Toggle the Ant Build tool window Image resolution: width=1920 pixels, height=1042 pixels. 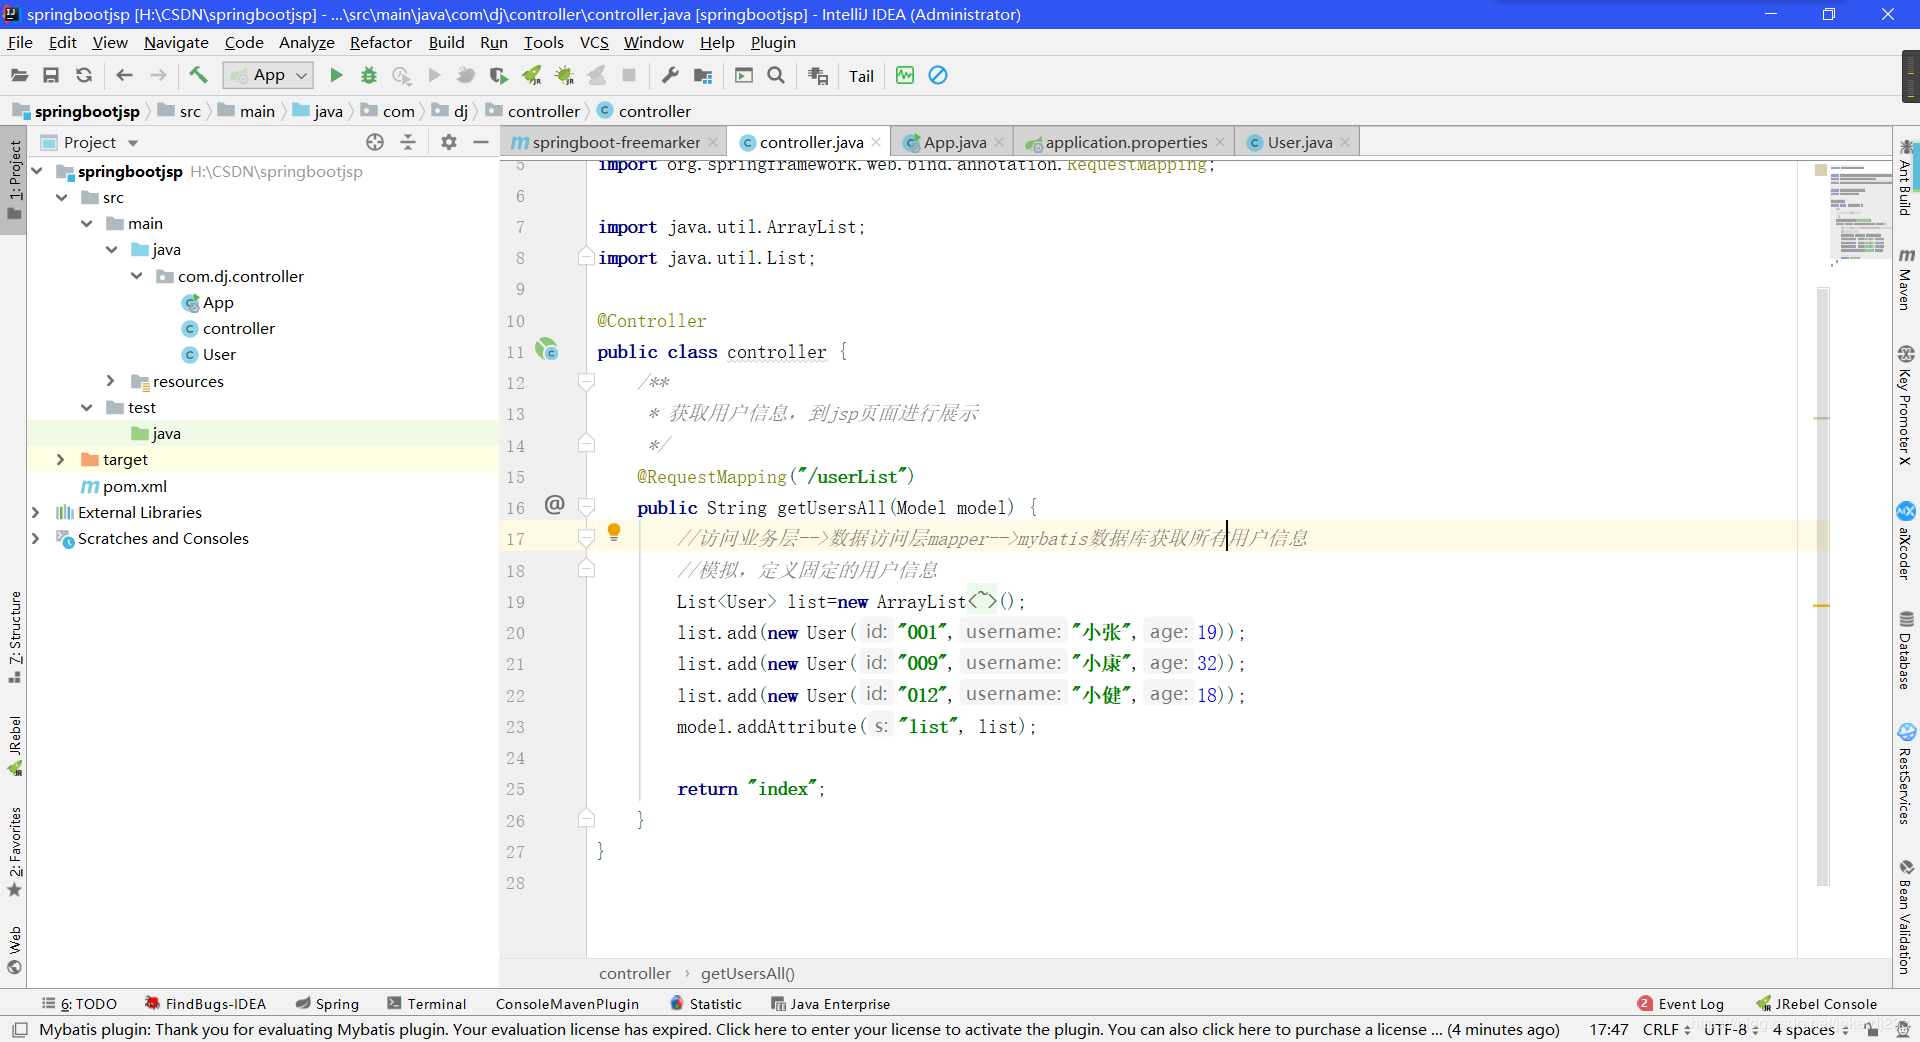[x=1906, y=177]
